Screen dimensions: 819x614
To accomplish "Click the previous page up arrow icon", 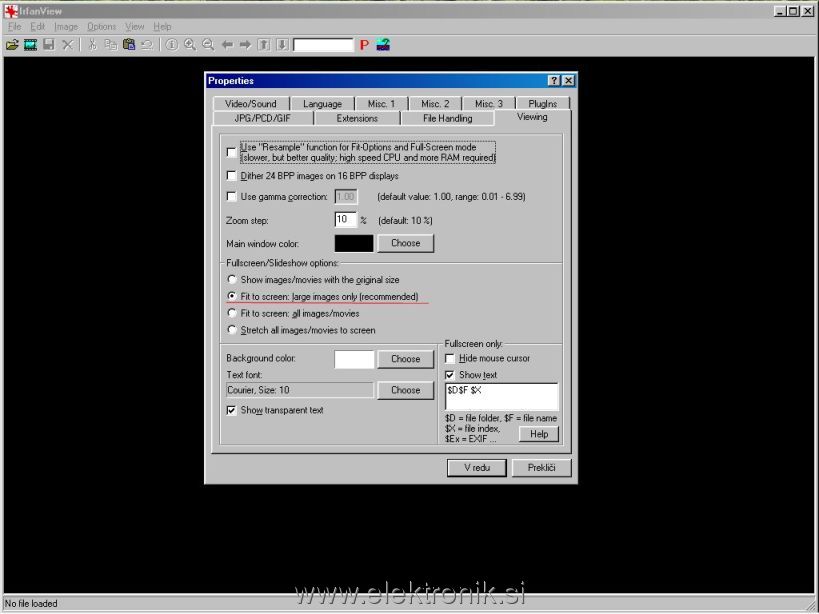I will pos(264,45).
